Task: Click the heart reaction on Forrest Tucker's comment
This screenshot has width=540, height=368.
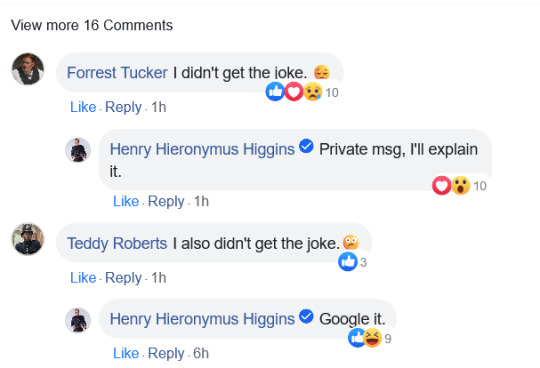Action: pyautogui.click(x=294, y=92)
